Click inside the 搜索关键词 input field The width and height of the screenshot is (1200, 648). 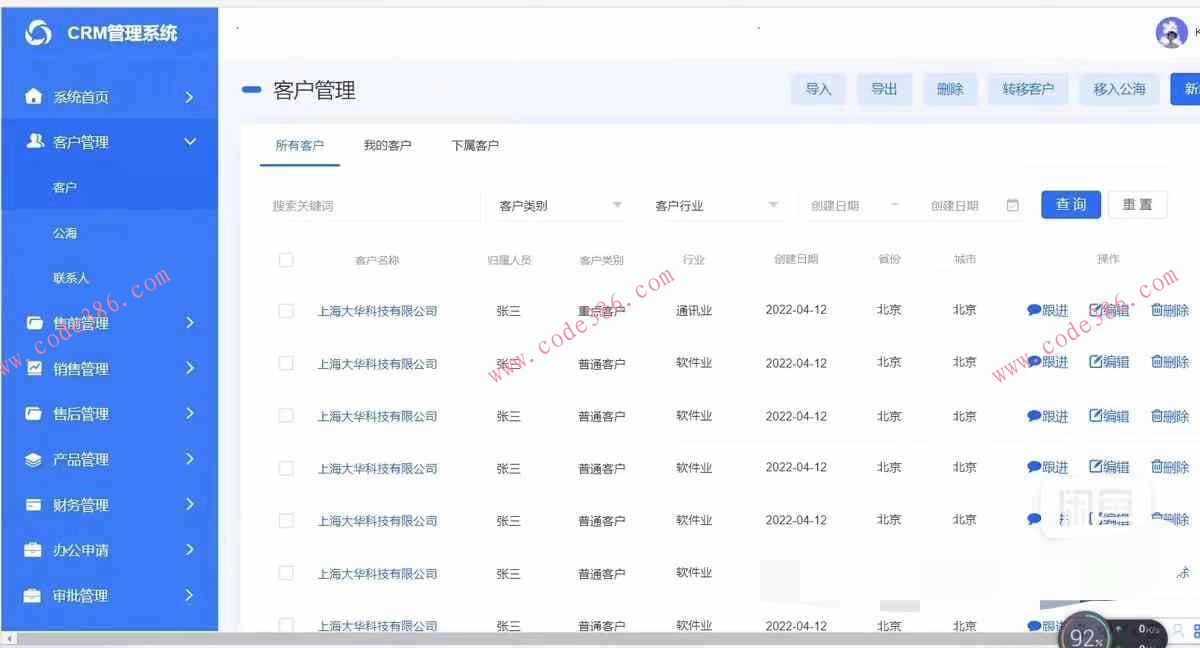370,205
